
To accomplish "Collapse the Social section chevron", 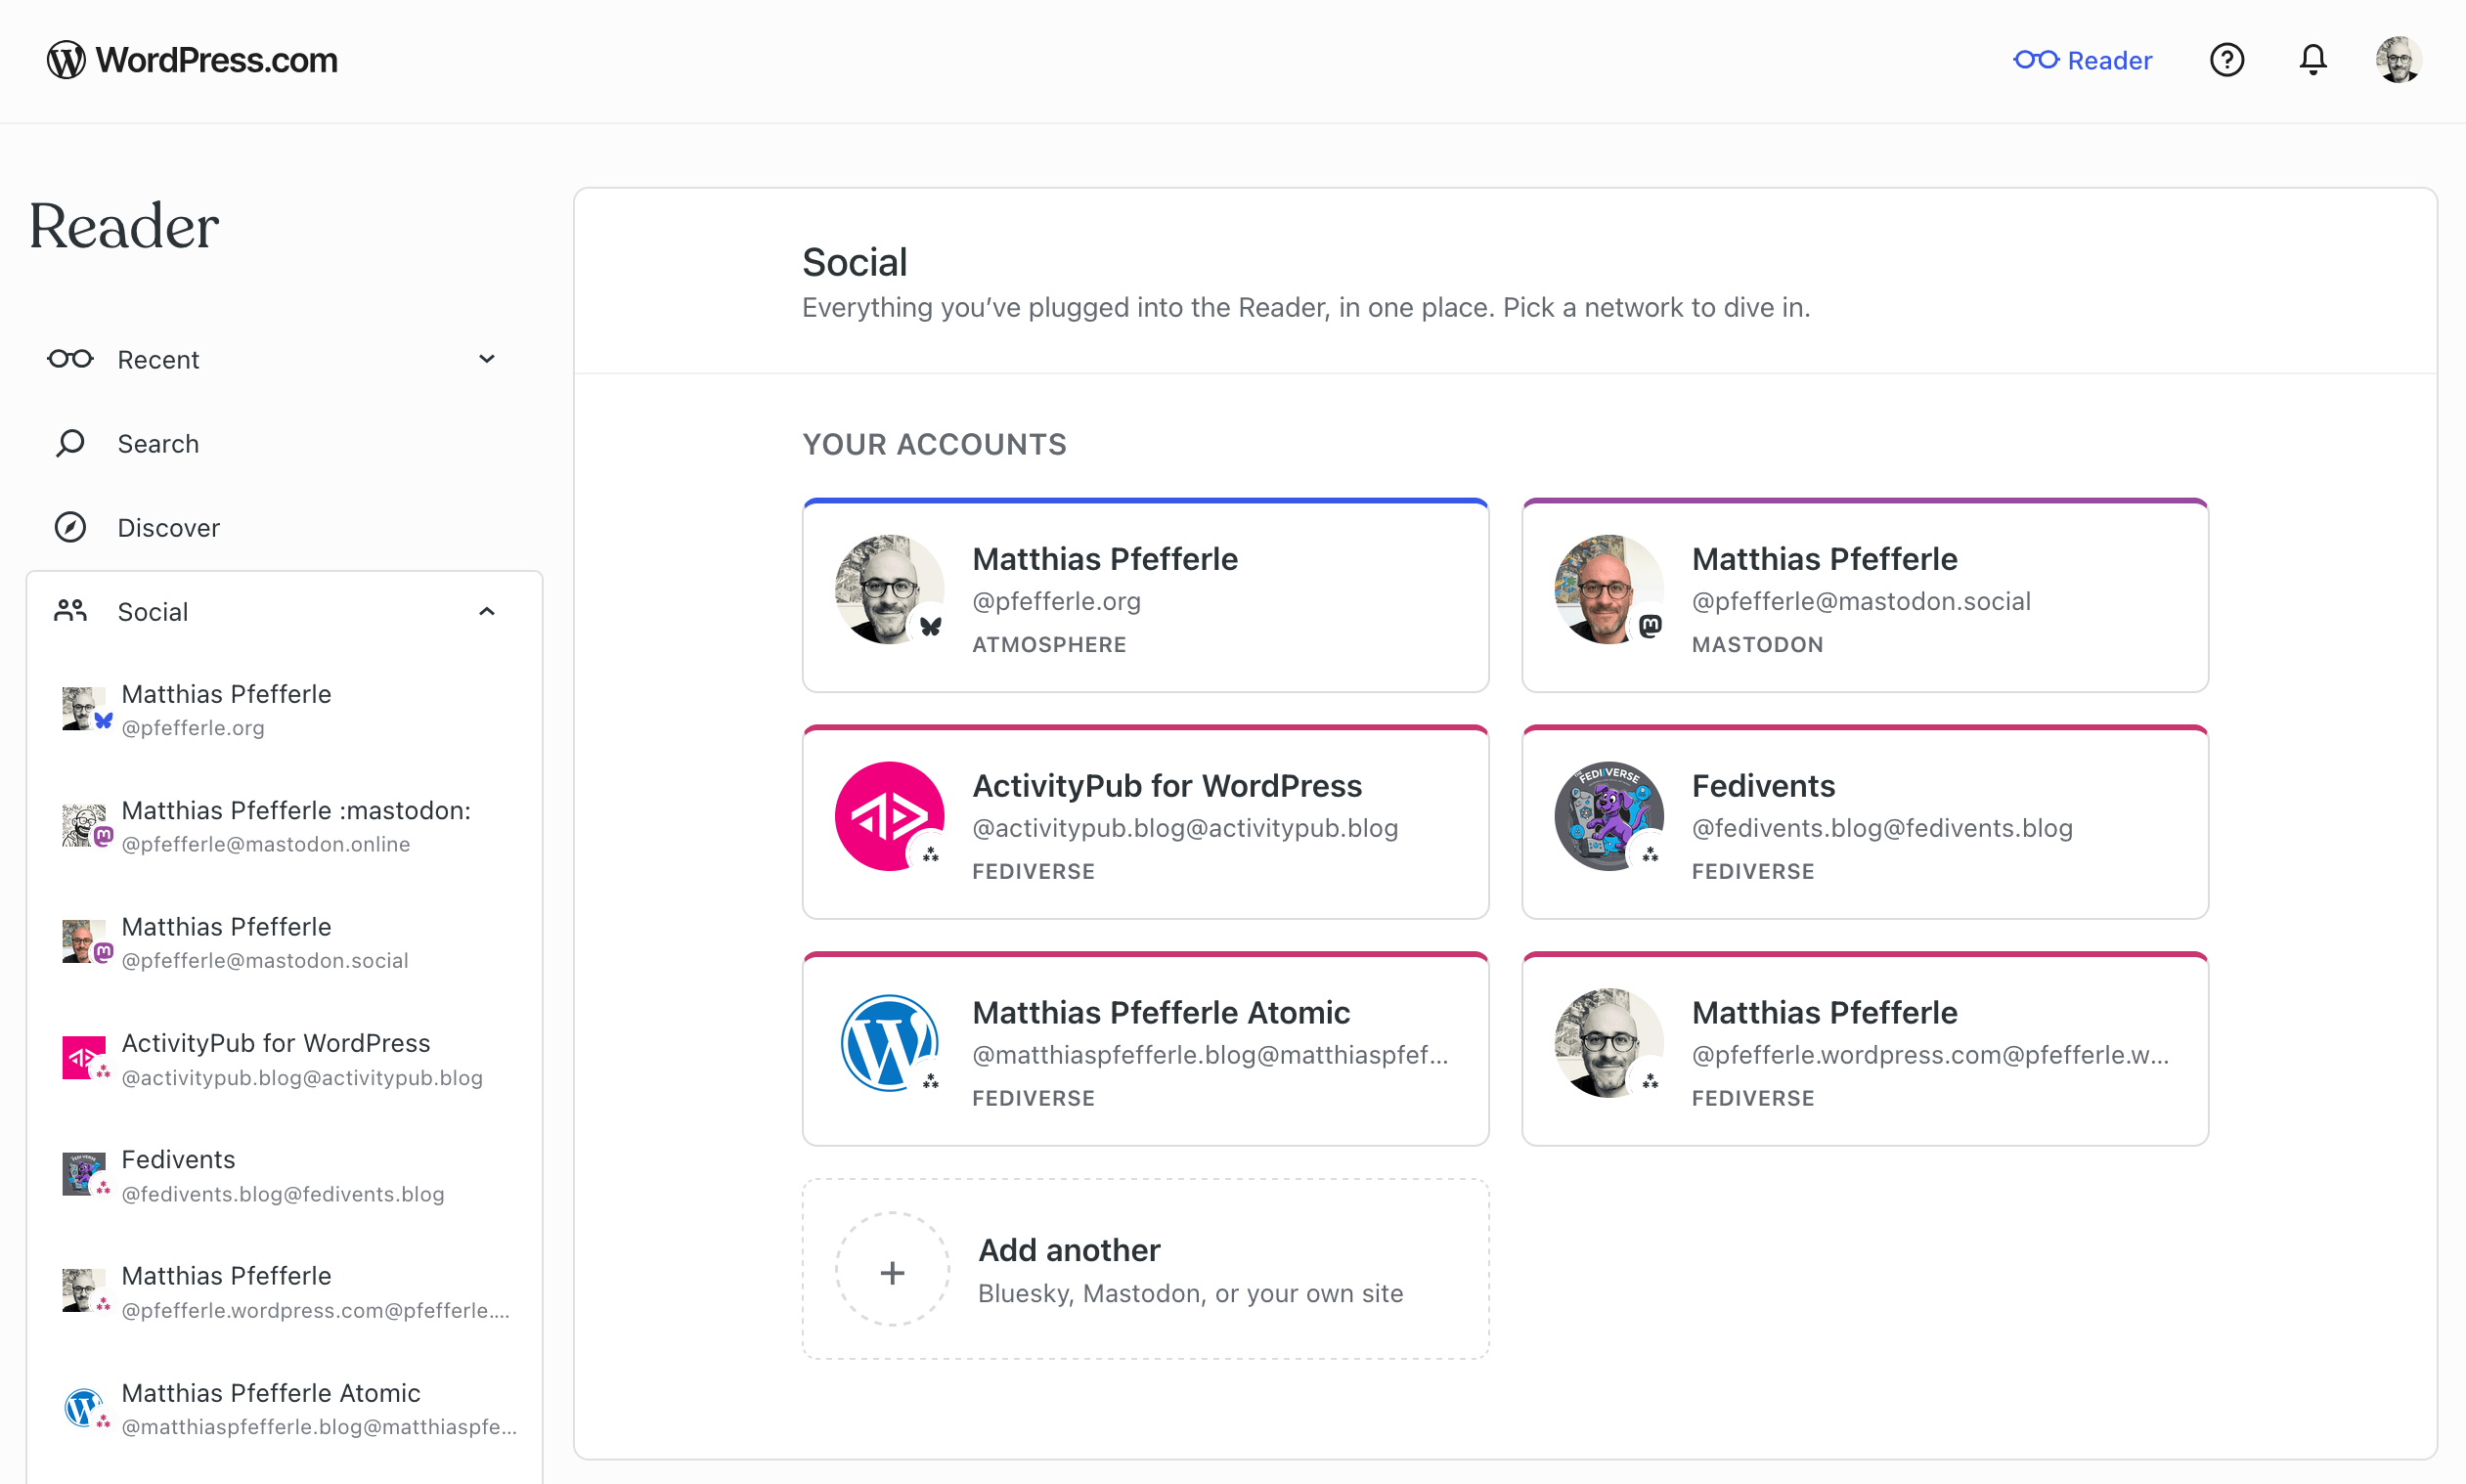I will (x=487, y=611).
